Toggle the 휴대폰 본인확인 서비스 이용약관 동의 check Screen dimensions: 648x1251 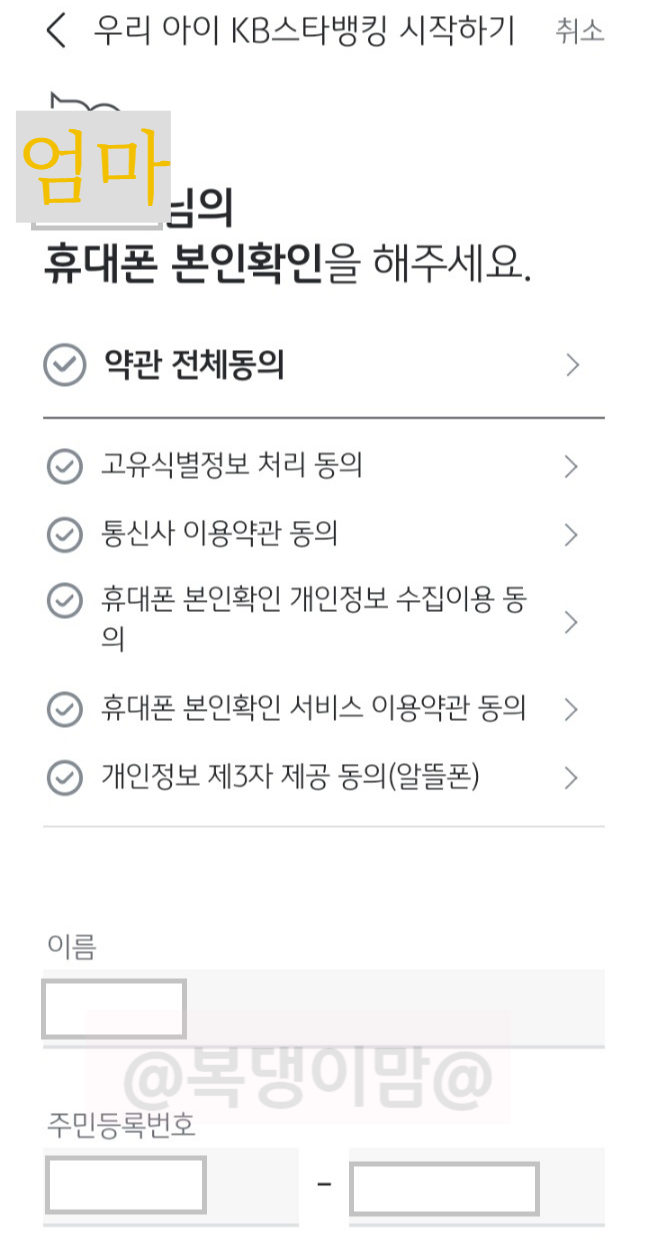65,708
